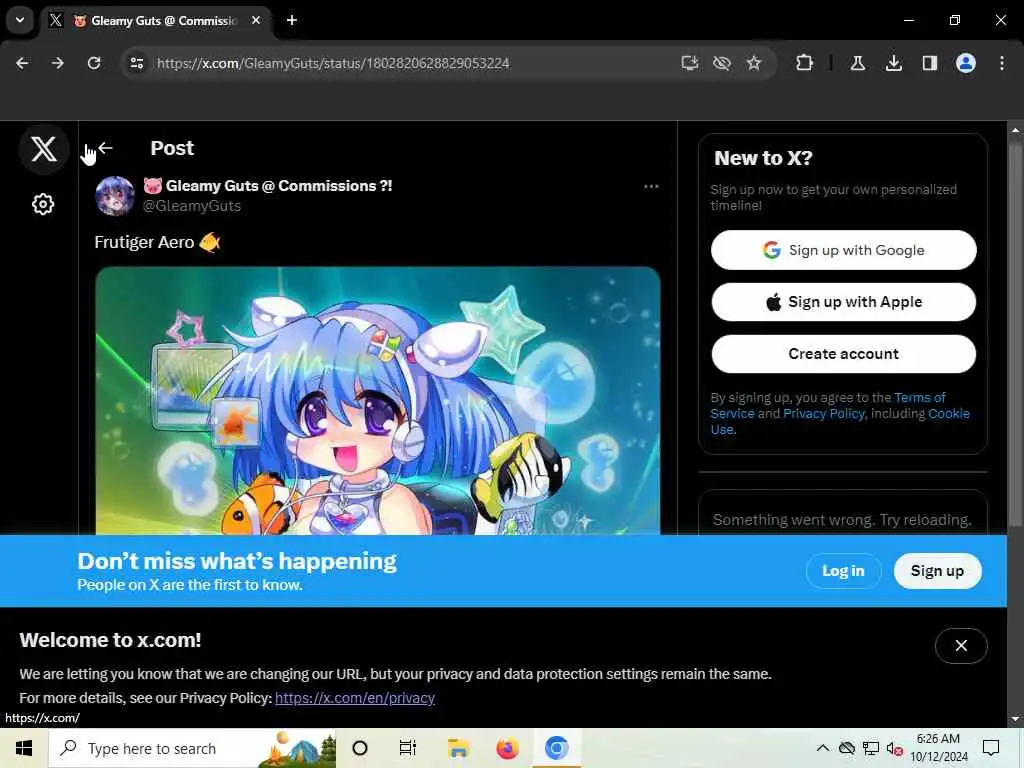This screenshot has height=768, width=1024.
Task: Open the Downloads icon in toolbar
Action: pyautogui.click(x=893, y=63)
